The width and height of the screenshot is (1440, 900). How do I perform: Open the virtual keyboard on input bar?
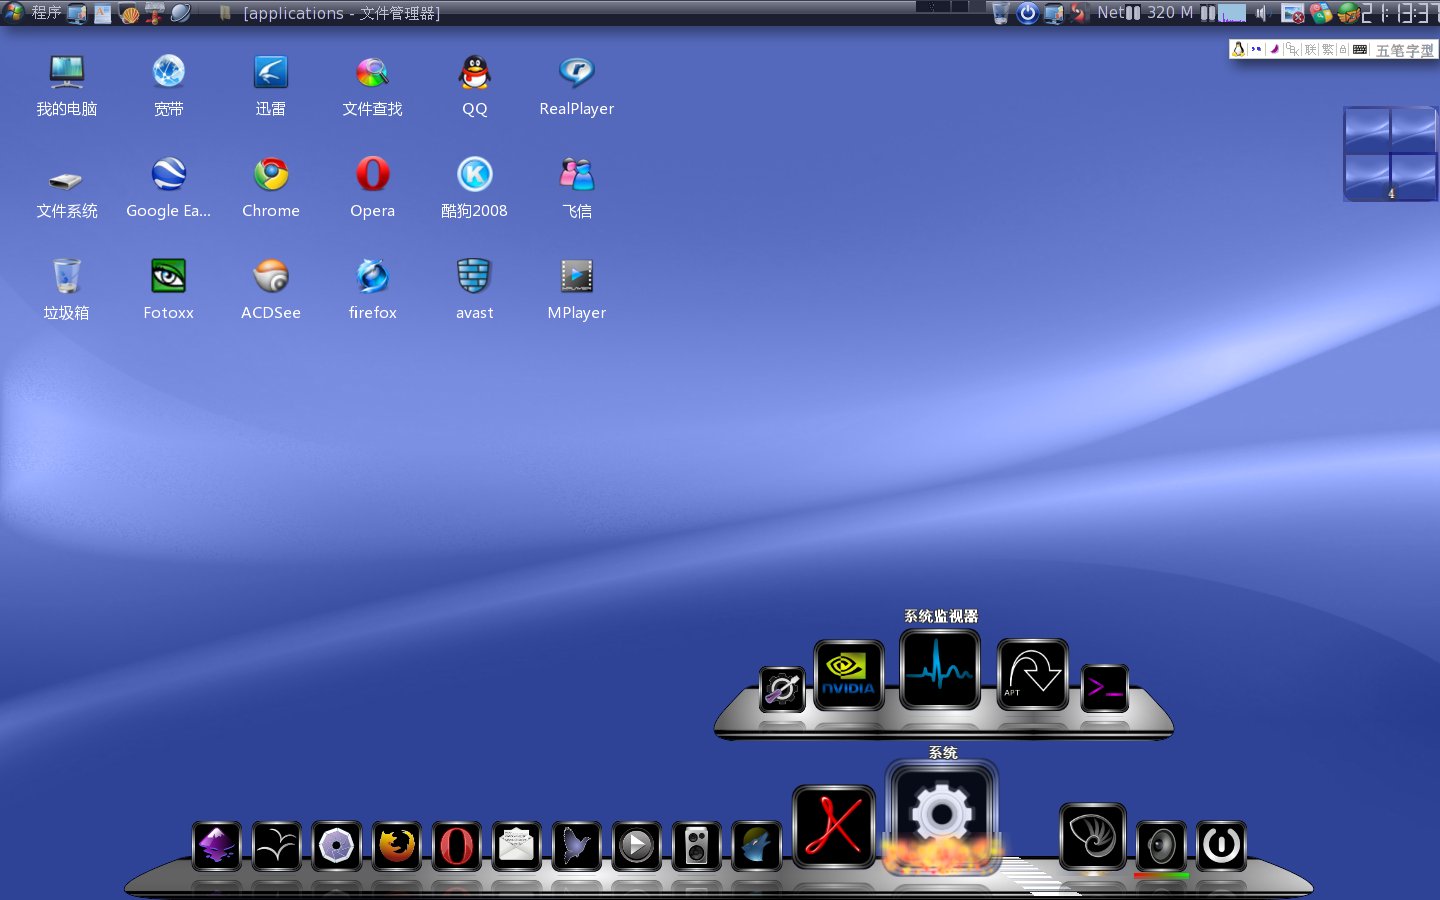1360,49
